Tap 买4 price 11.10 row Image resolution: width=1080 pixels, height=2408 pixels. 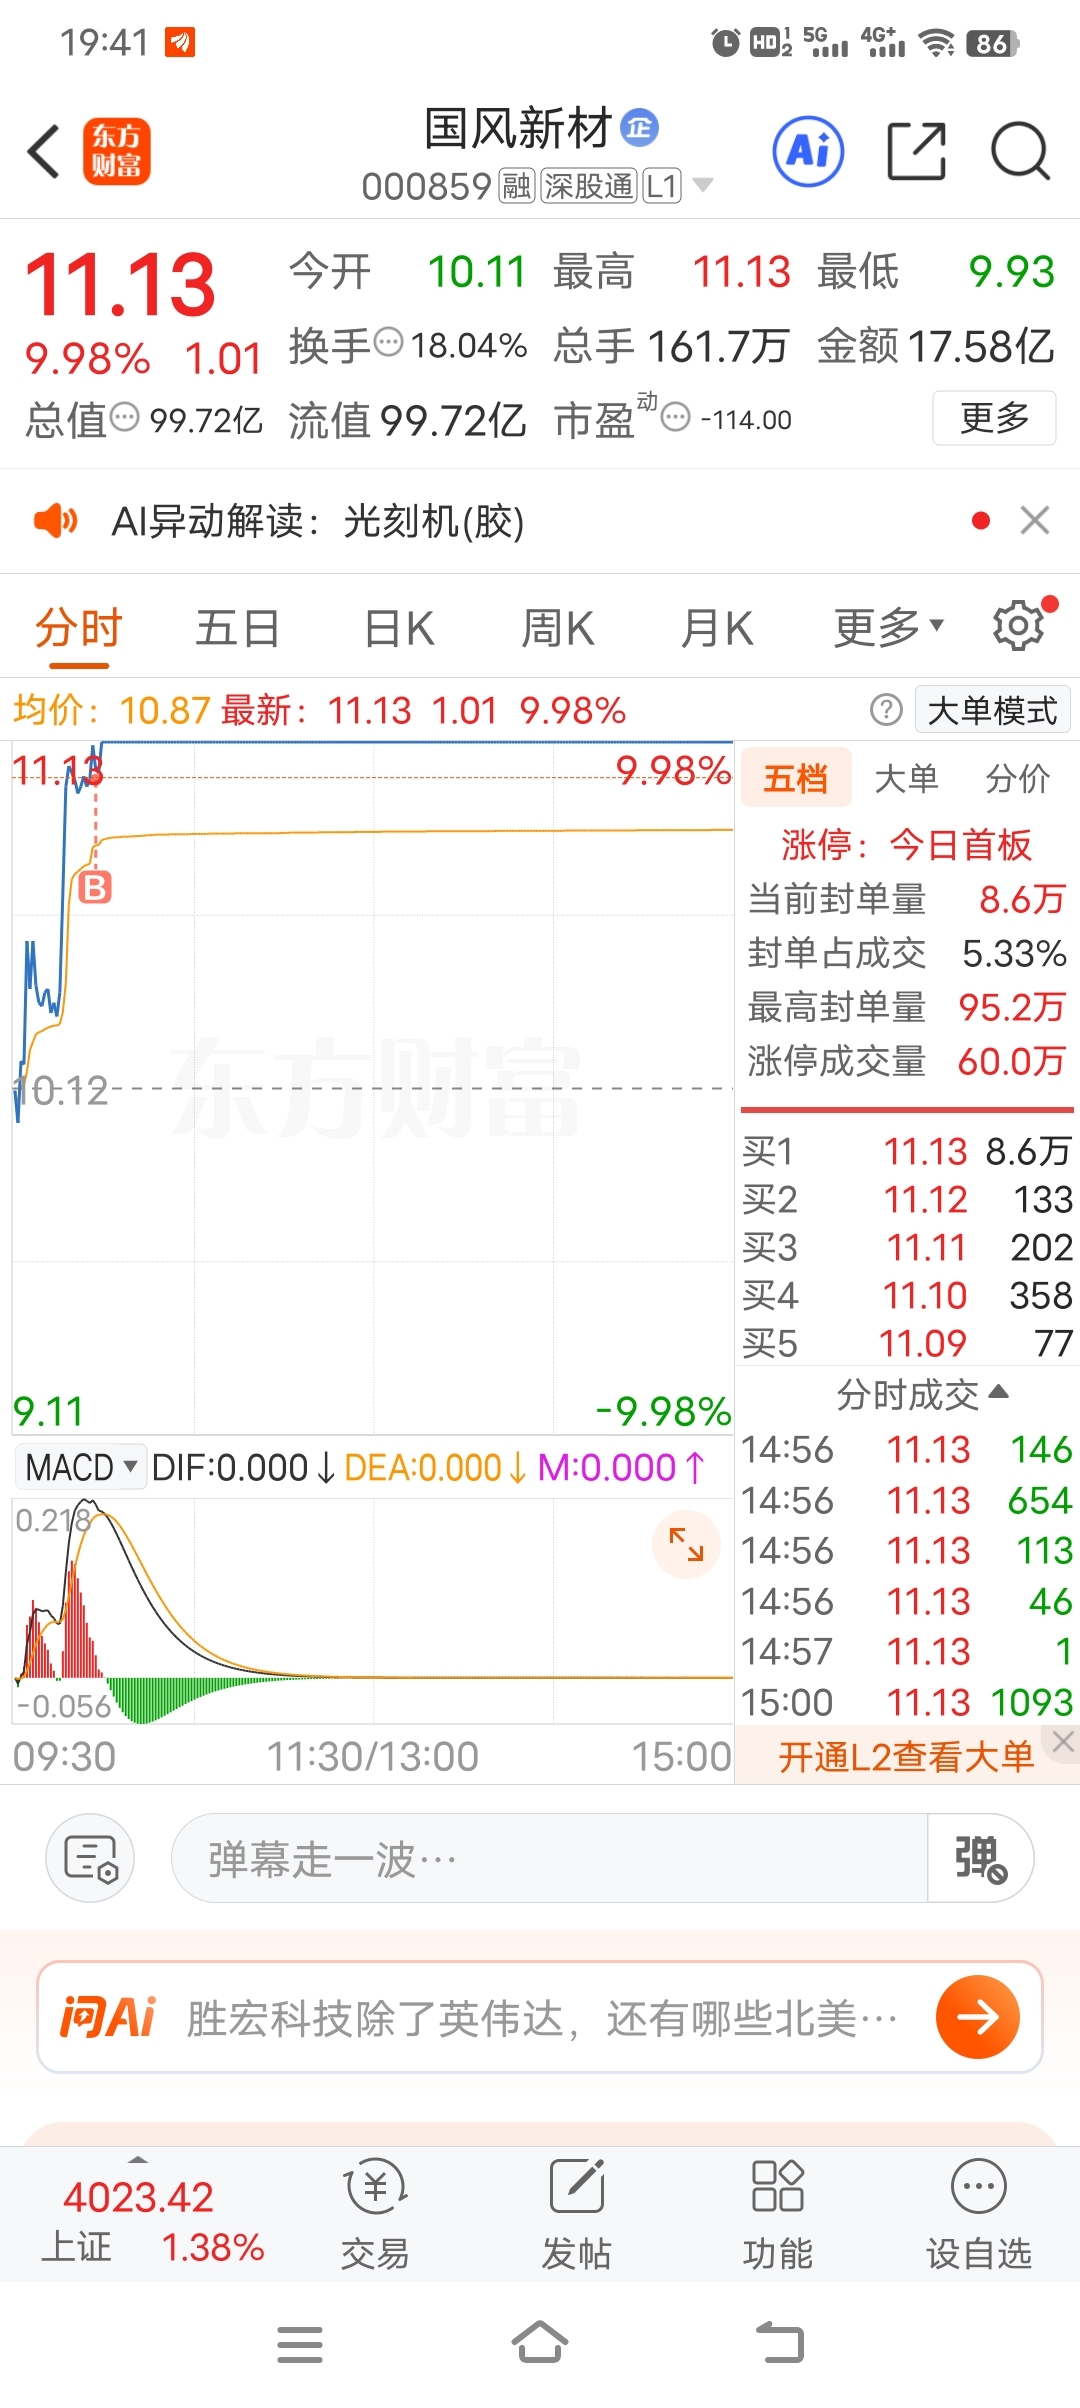click(x=907, y=1295)
